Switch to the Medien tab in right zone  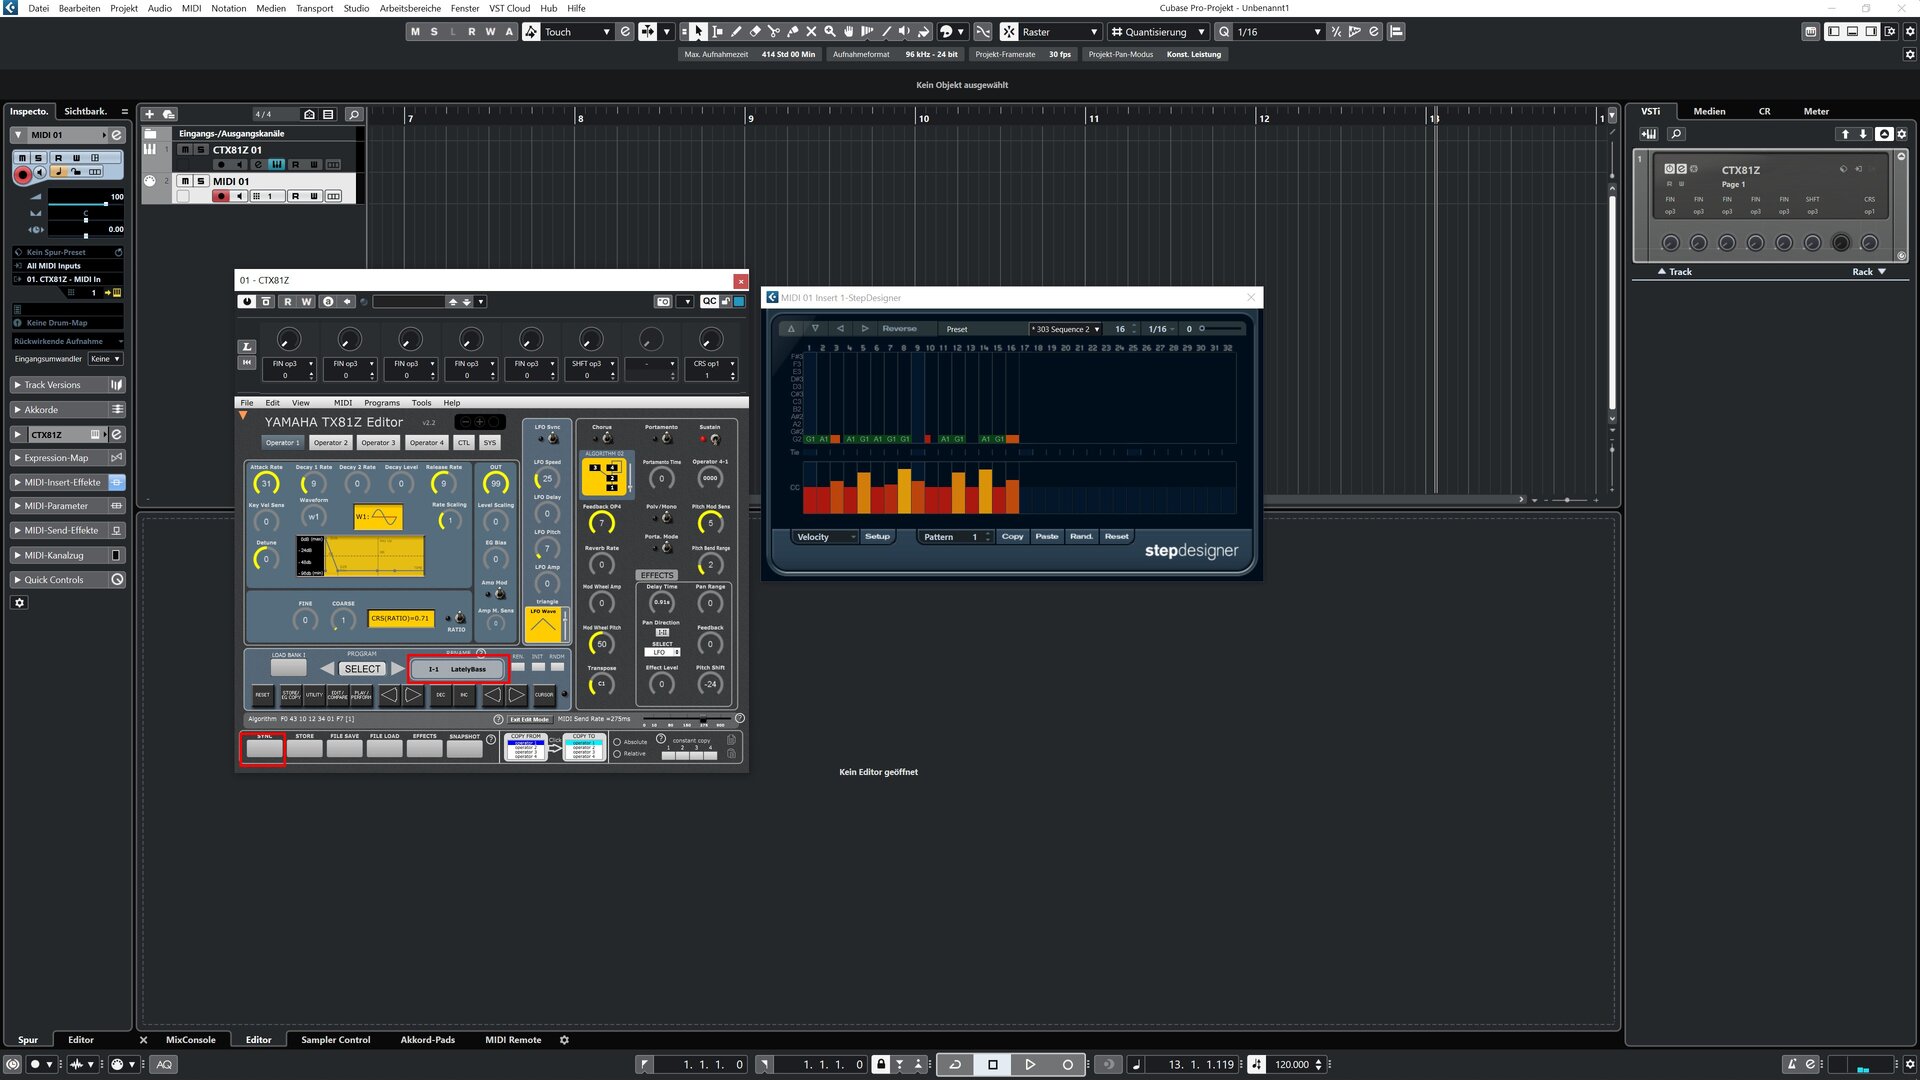(1709, 111)
